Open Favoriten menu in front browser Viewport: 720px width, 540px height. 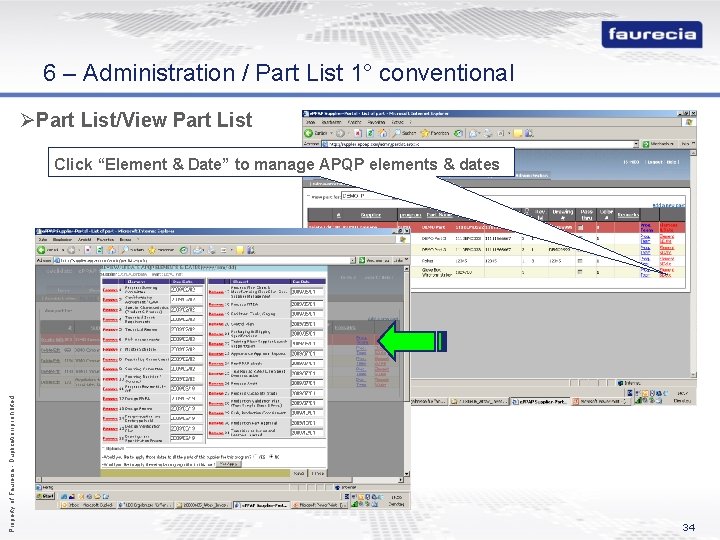tap(104, 239)
